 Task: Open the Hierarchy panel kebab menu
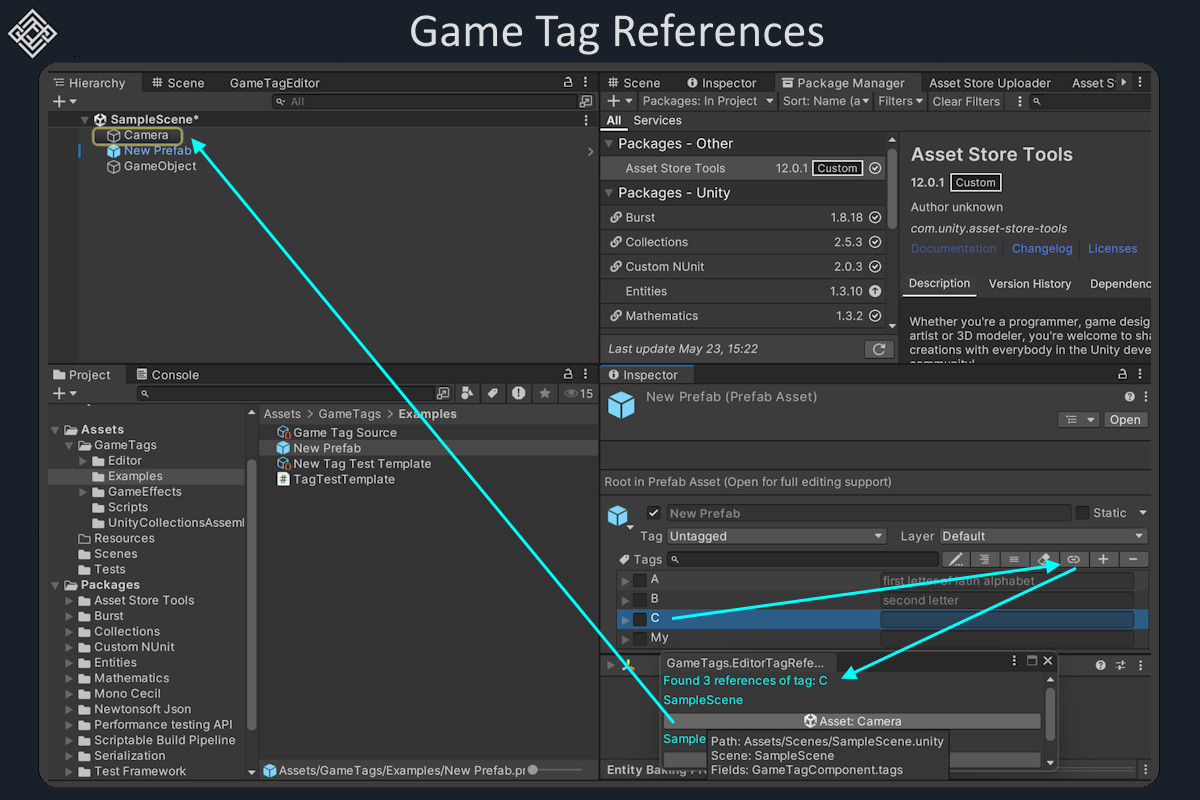[586, 83]
